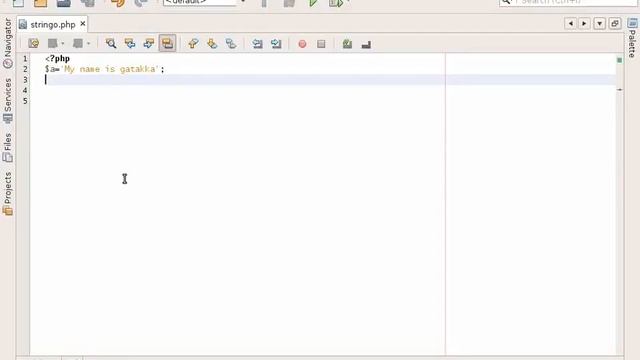The height and width of the screenshot is (360, 640).
Task: Click the '<?php' opening tag text
Action: pos(58,59)
